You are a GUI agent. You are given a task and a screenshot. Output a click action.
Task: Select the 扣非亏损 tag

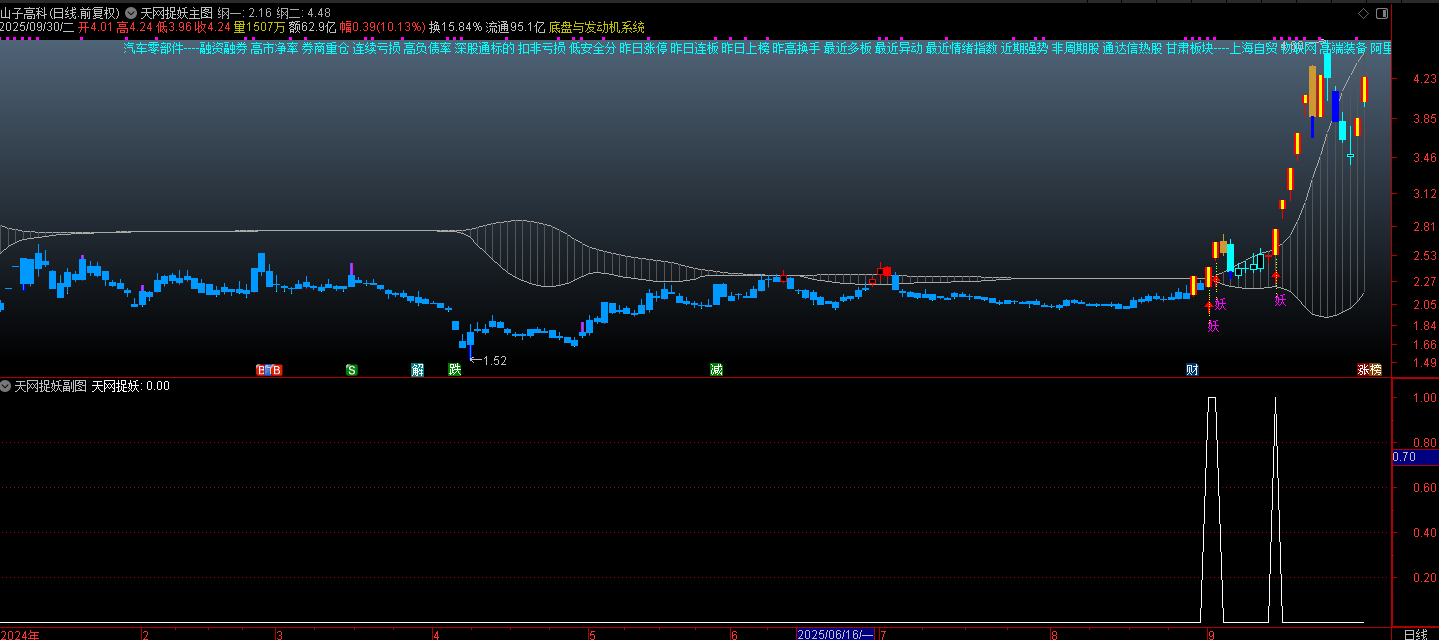pyautogui.click(x=542, y=48)
